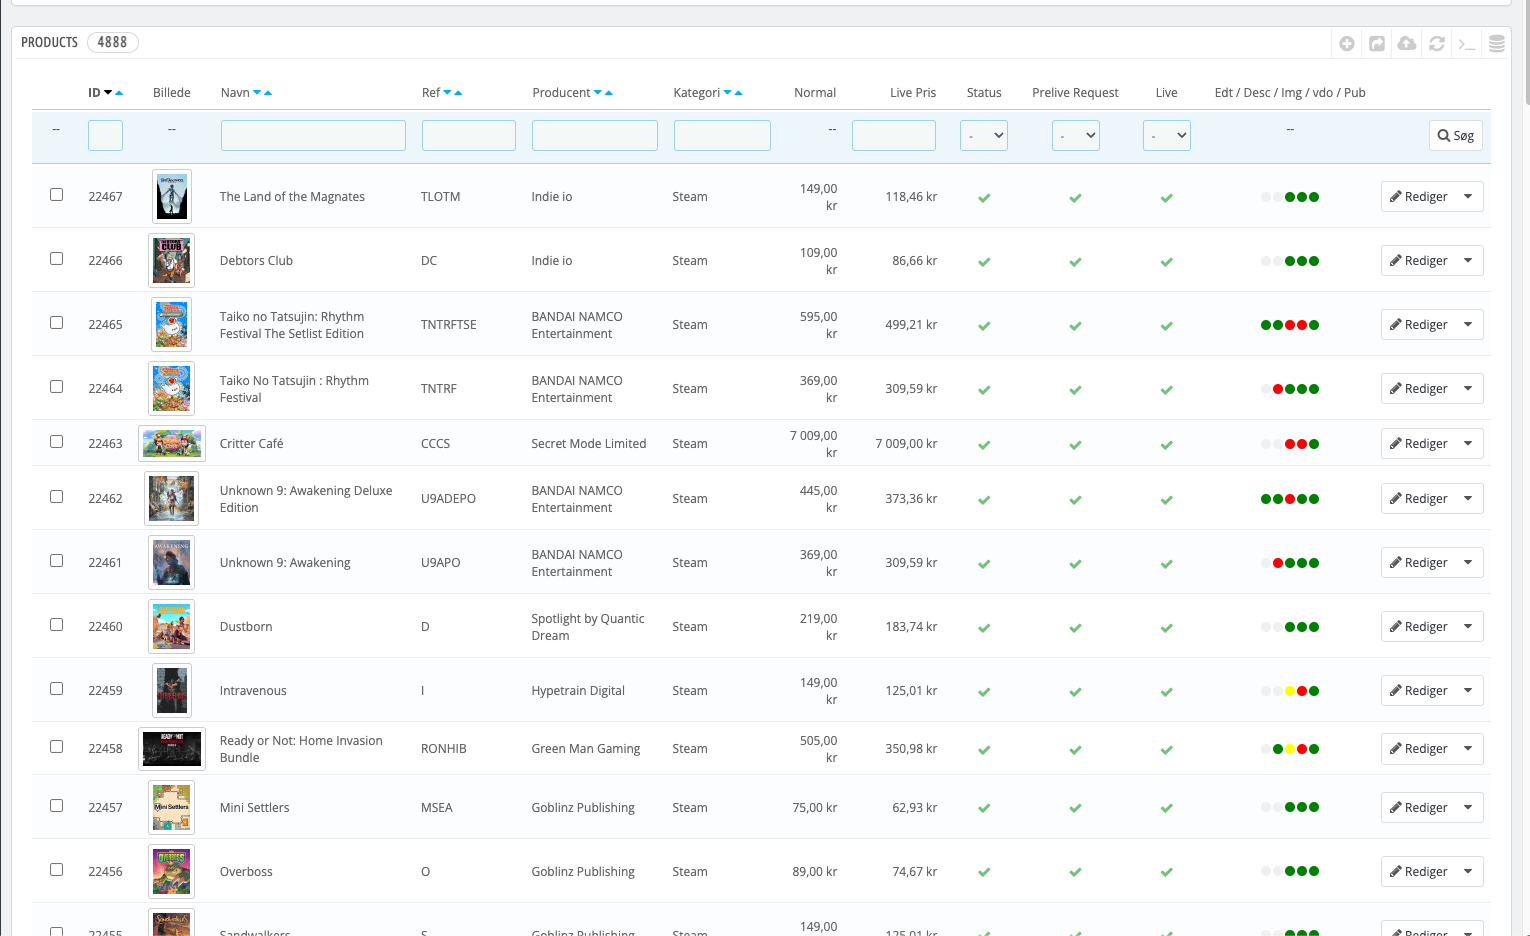
Task: Click the Intravenous product thumbnail
Action: (172, 690)
